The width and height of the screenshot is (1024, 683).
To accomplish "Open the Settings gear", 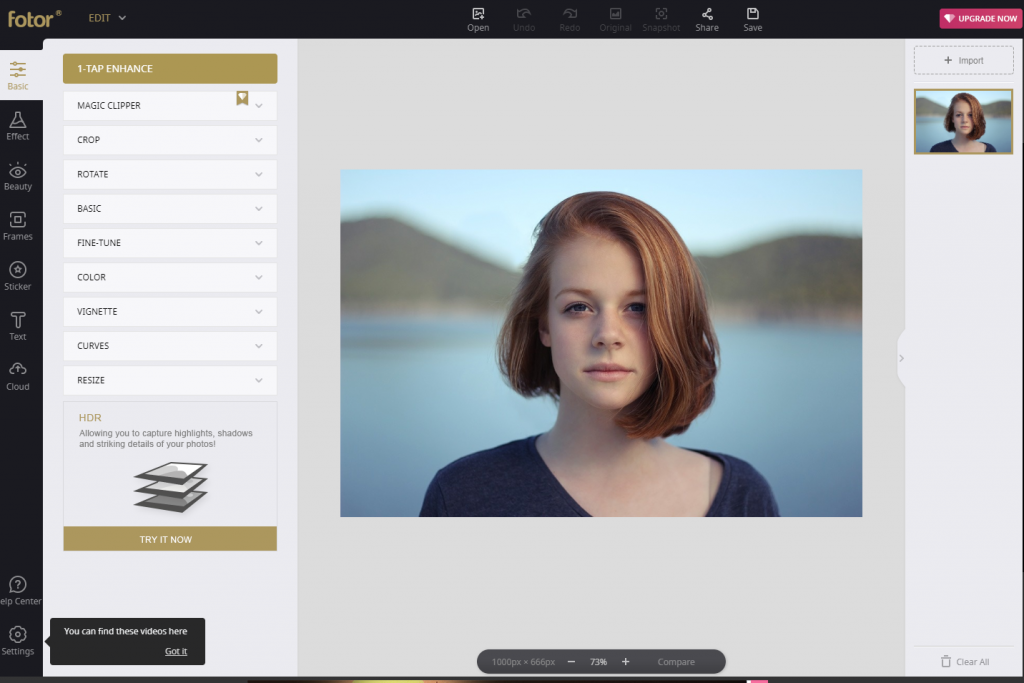I will 18,641.
